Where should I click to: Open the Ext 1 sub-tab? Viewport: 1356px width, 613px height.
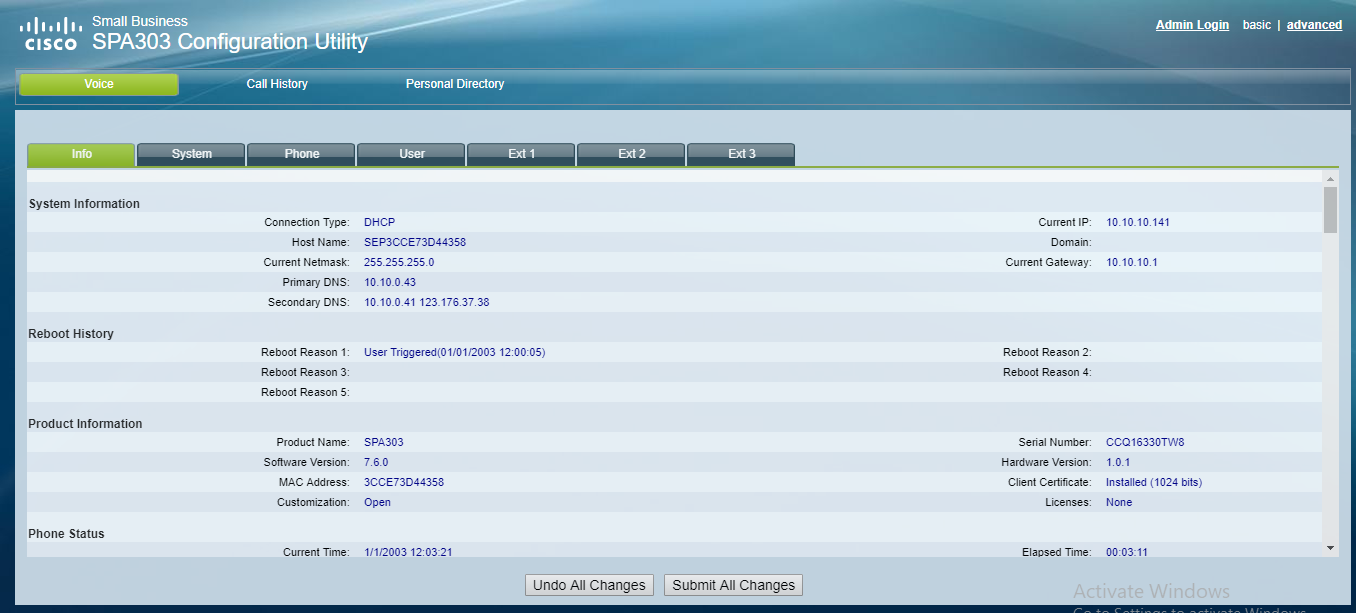(x=521, y=154)
